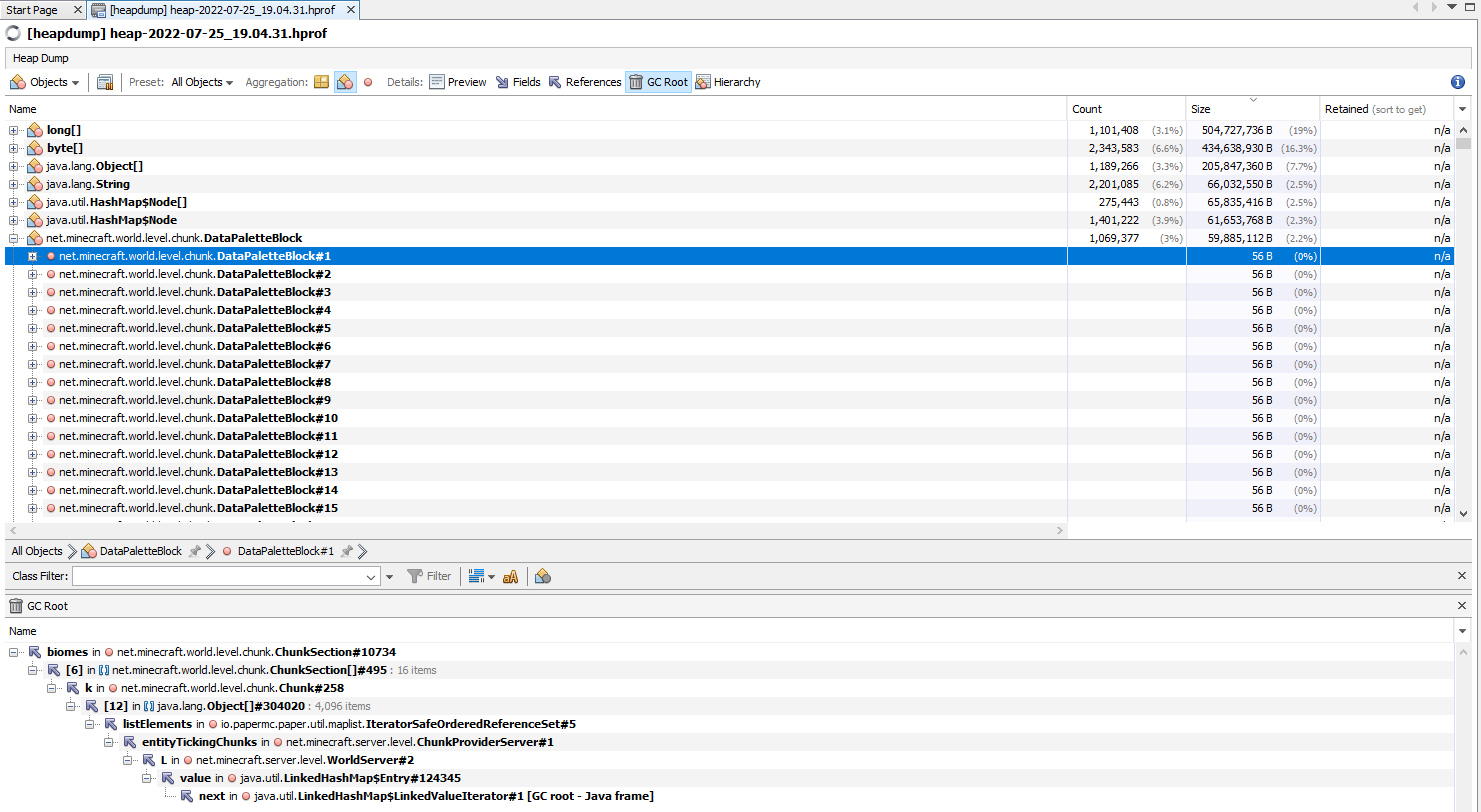The image size is (1481, 812).
Task: Click the vertical scrollbar of objects table
Action: pyautogui.click(x=1463, y=320)
